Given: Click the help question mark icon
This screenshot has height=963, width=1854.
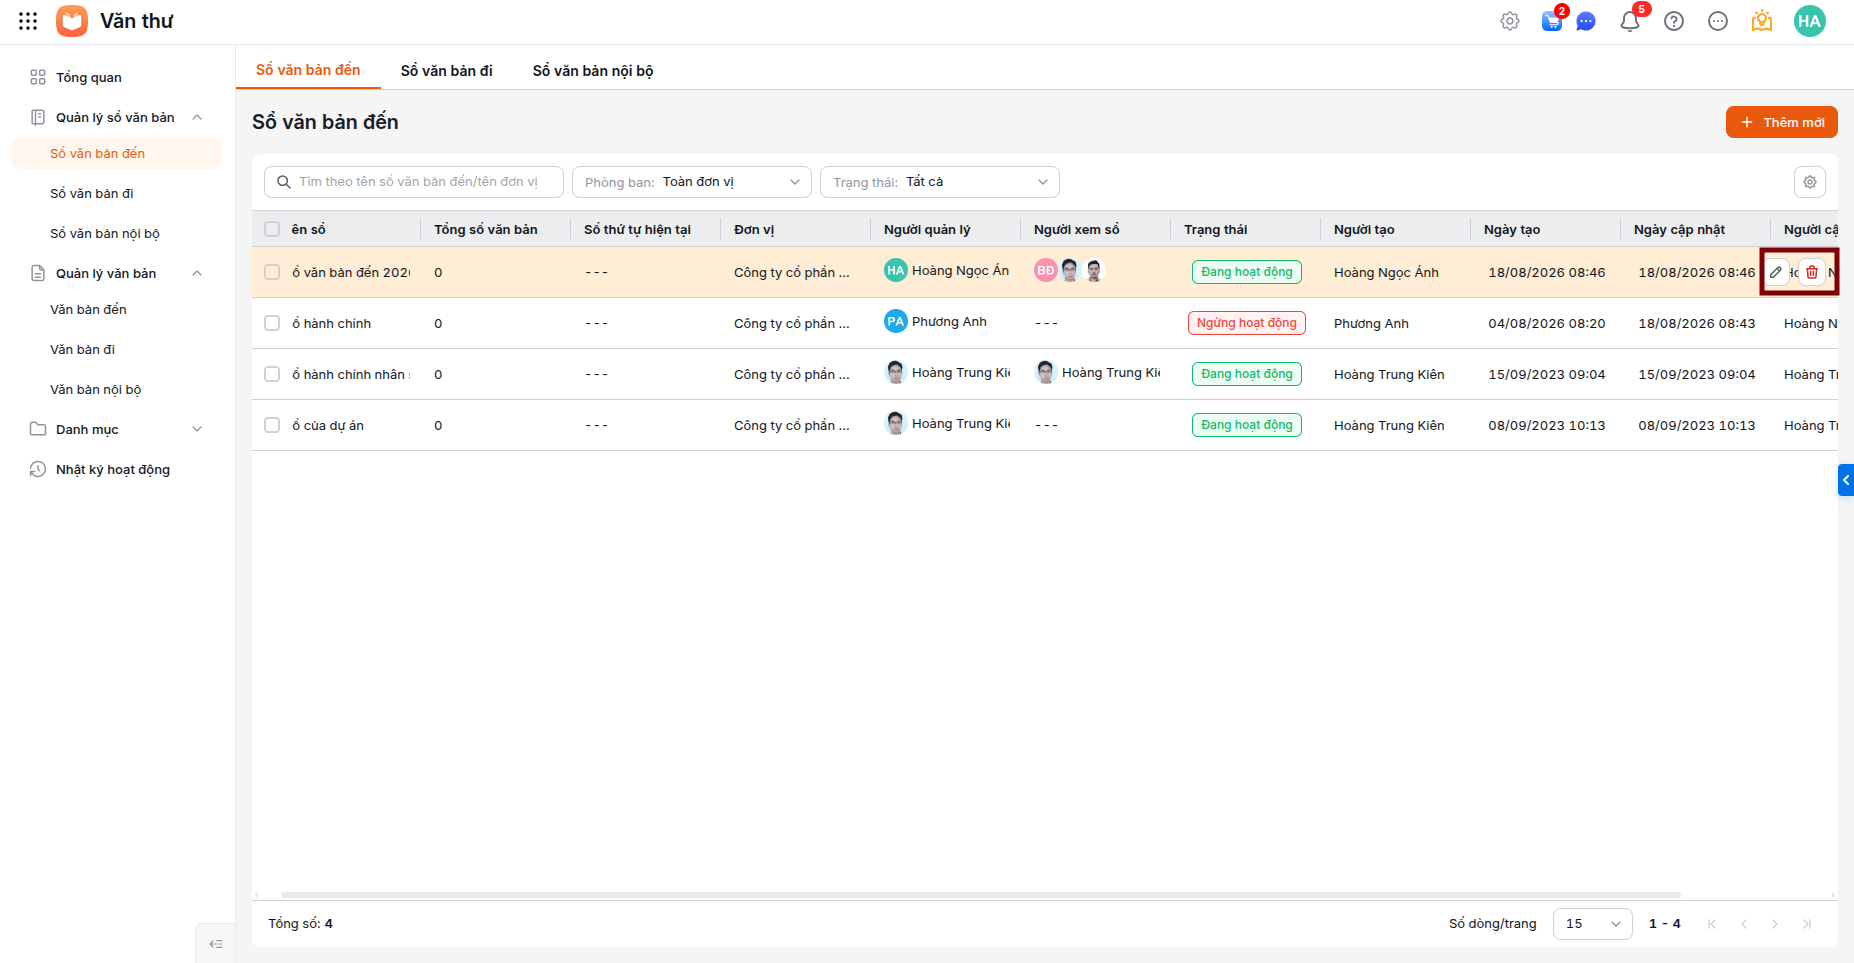Looking at the screenshot, I should pos(1674,21).
